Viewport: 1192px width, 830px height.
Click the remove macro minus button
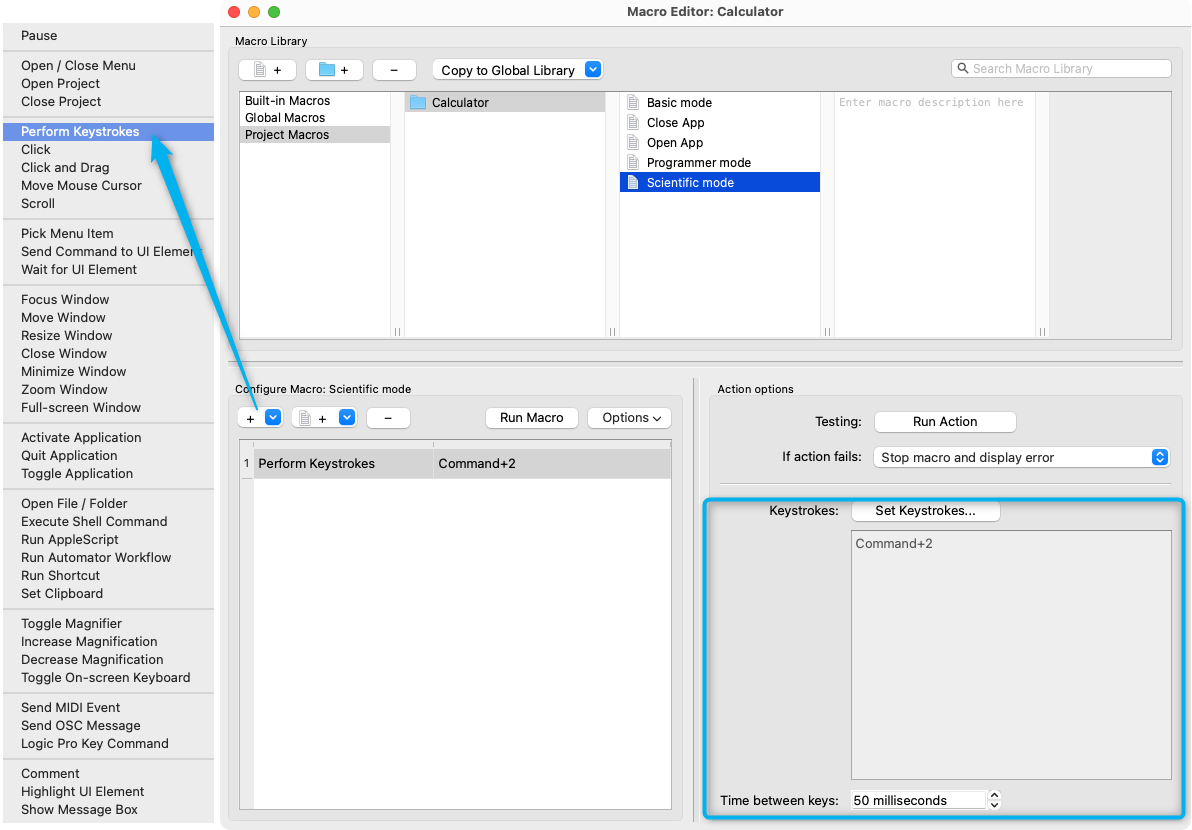(x=394, y=70)
